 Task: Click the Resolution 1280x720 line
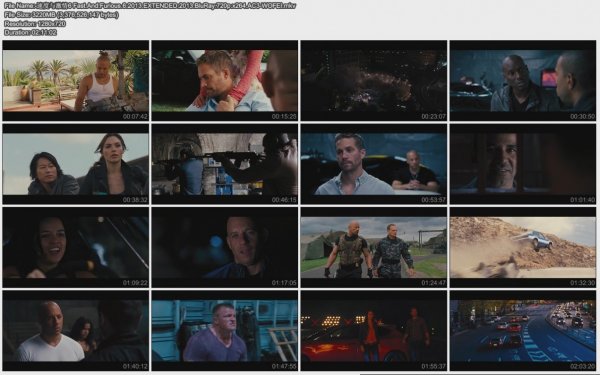[x=35, y=23]
